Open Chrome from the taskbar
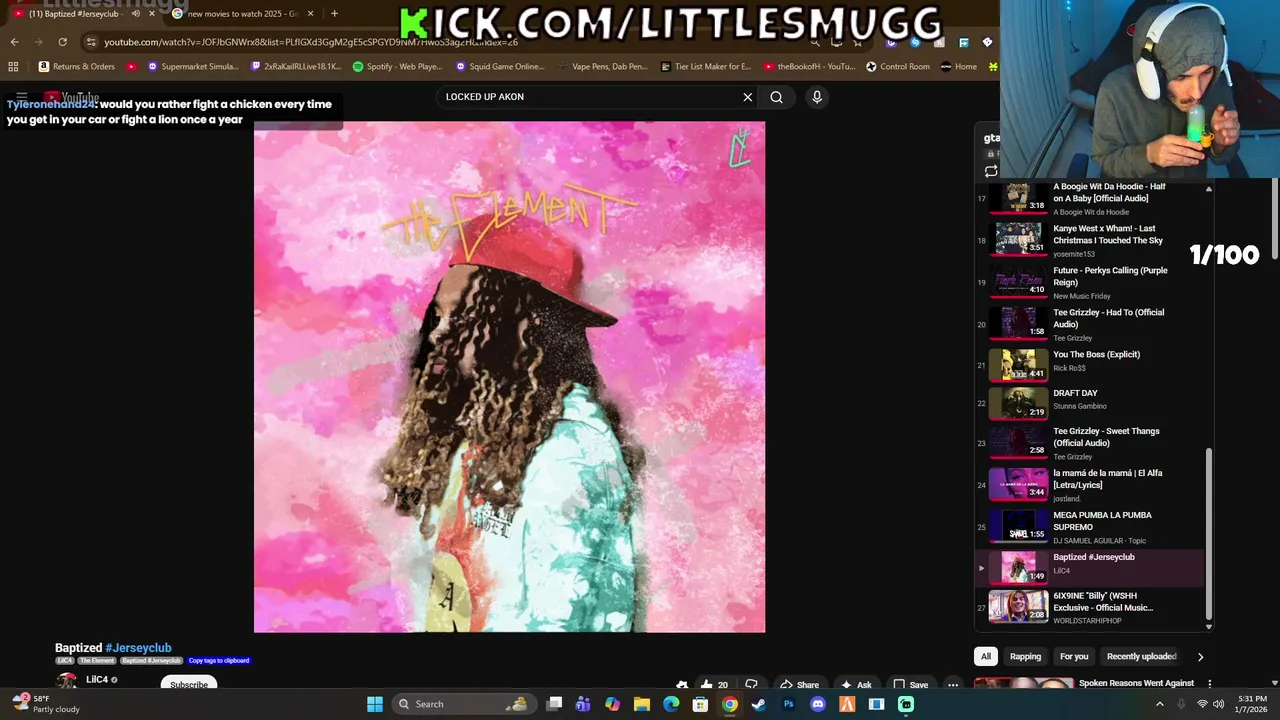The width and height of the screenshot is (1280, 720). click(x=730, y=704)
